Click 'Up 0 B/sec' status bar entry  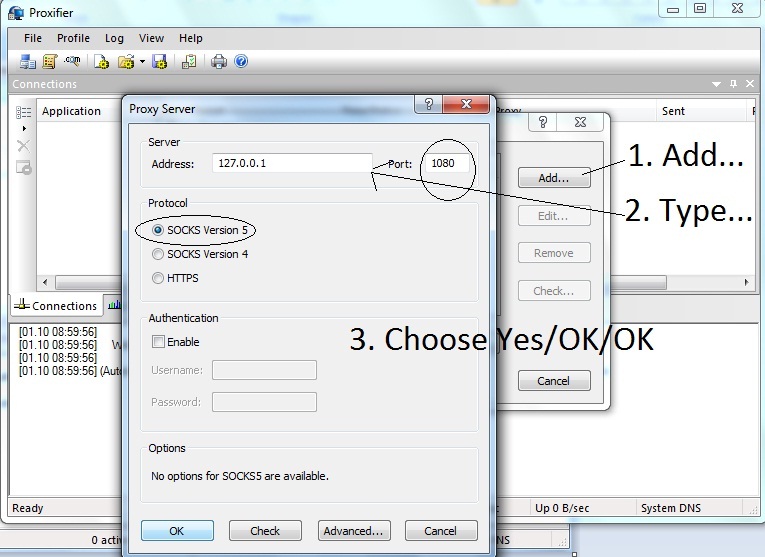tap(562, 508)
